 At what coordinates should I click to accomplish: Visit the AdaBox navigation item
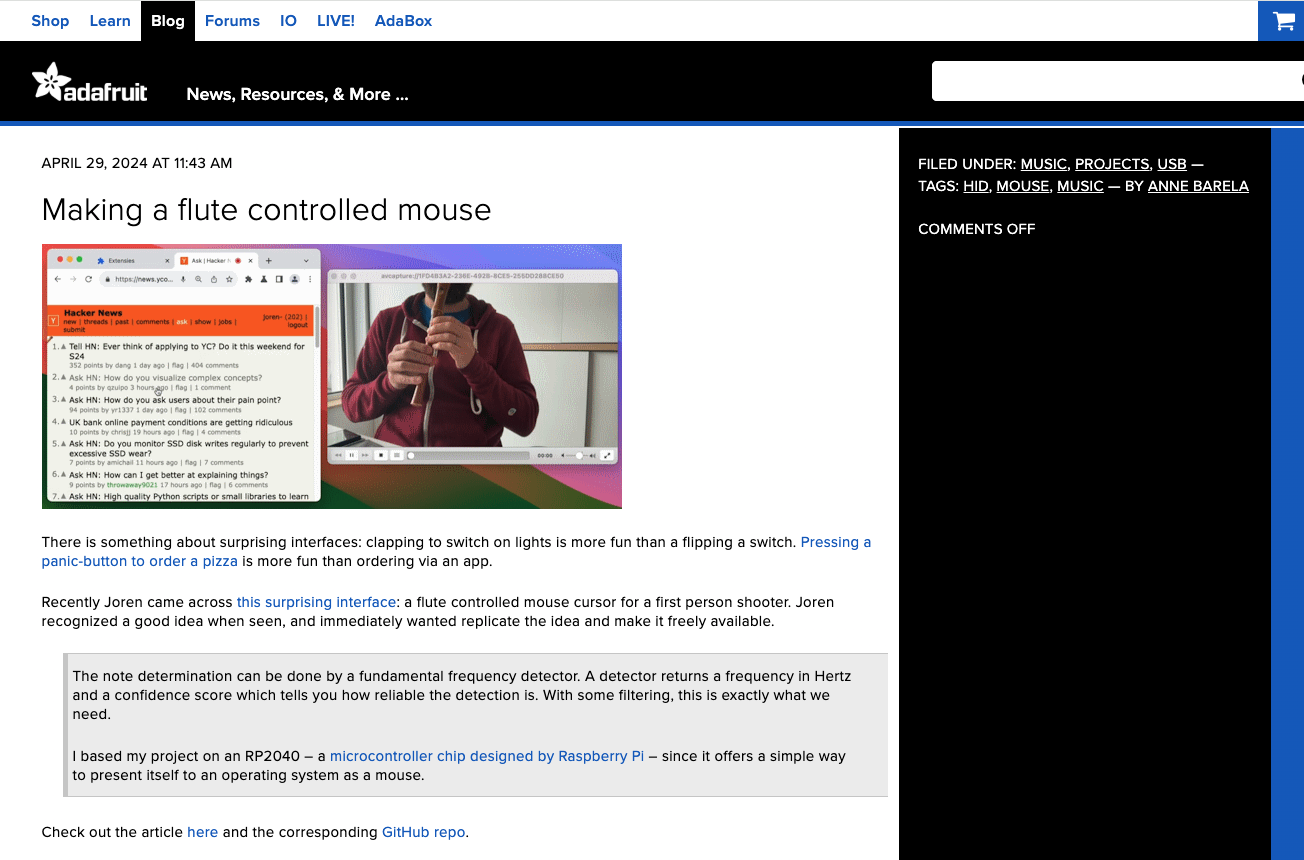pyautogui.click(x=403, y=21)
